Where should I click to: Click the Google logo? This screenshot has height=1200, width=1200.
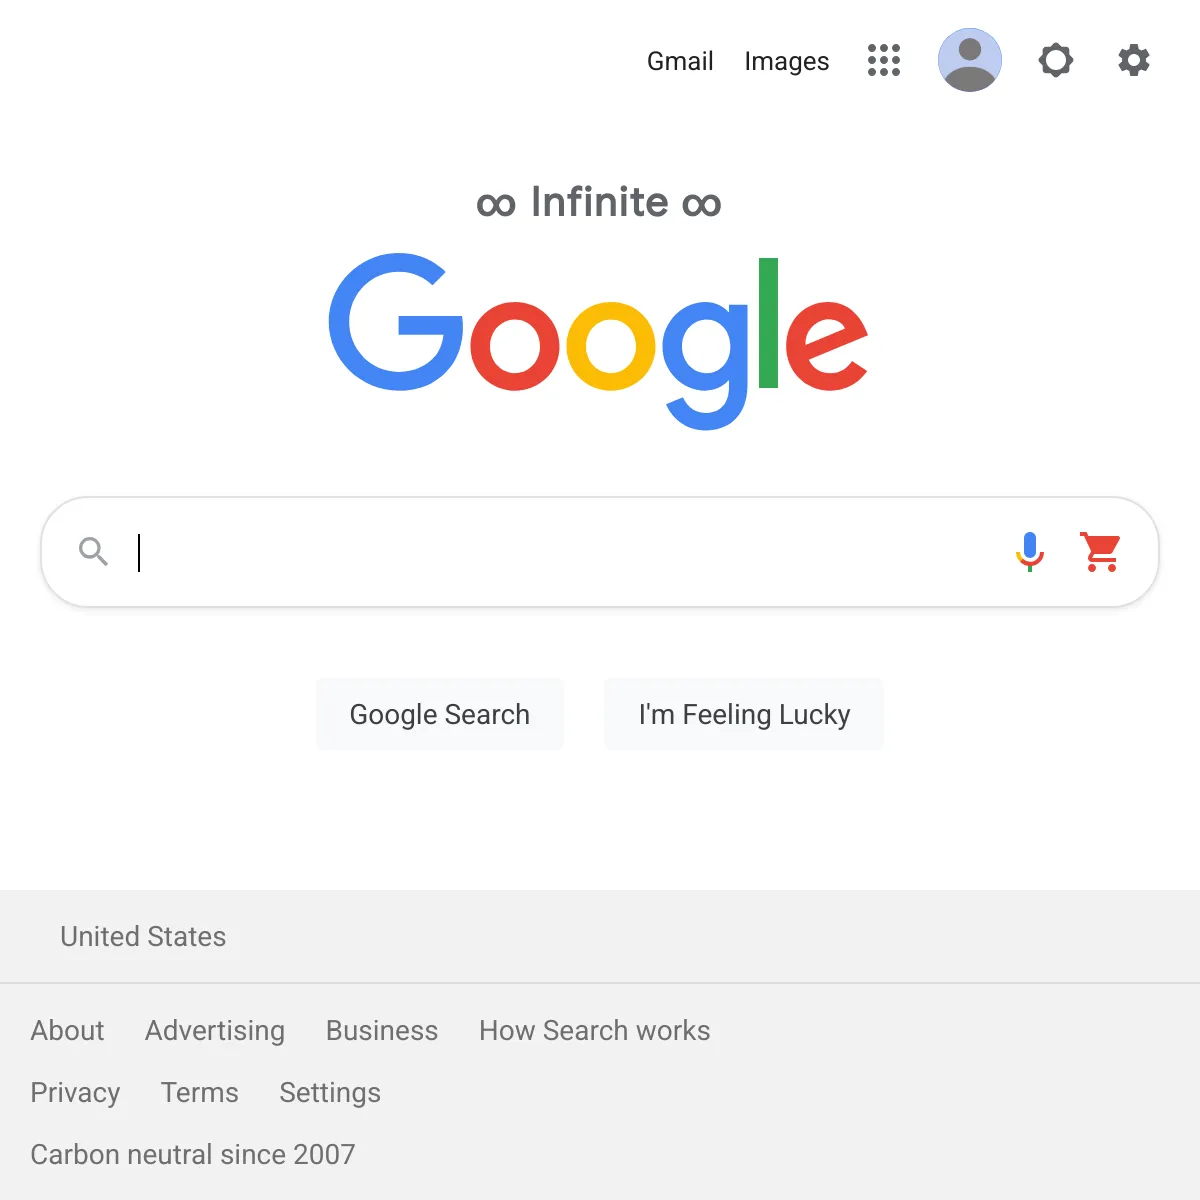[598, 340]
